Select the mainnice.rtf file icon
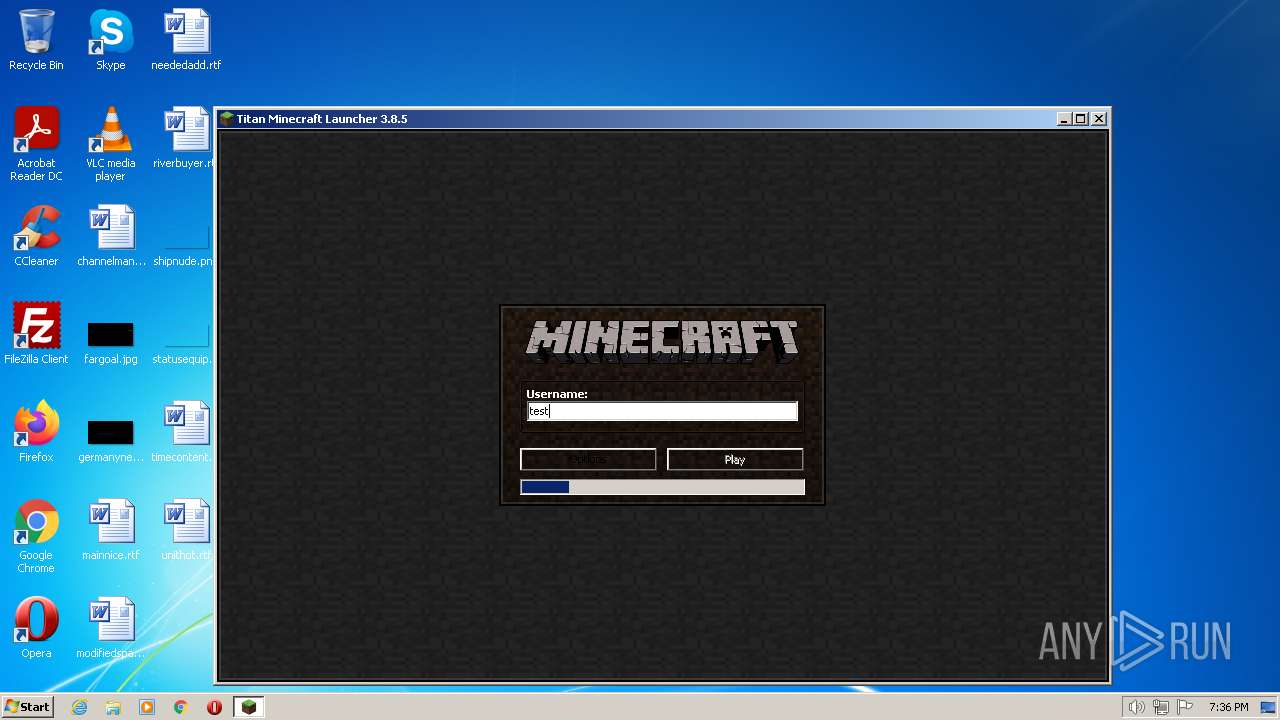 point(110,530)
